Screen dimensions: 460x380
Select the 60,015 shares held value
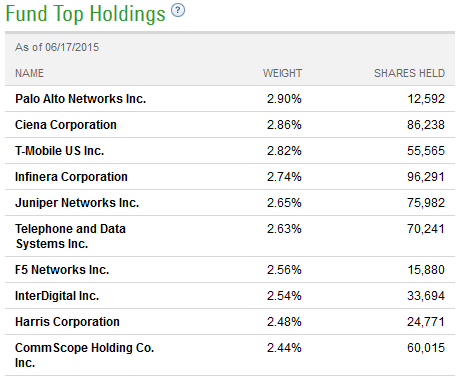click(x=426, y=348)
